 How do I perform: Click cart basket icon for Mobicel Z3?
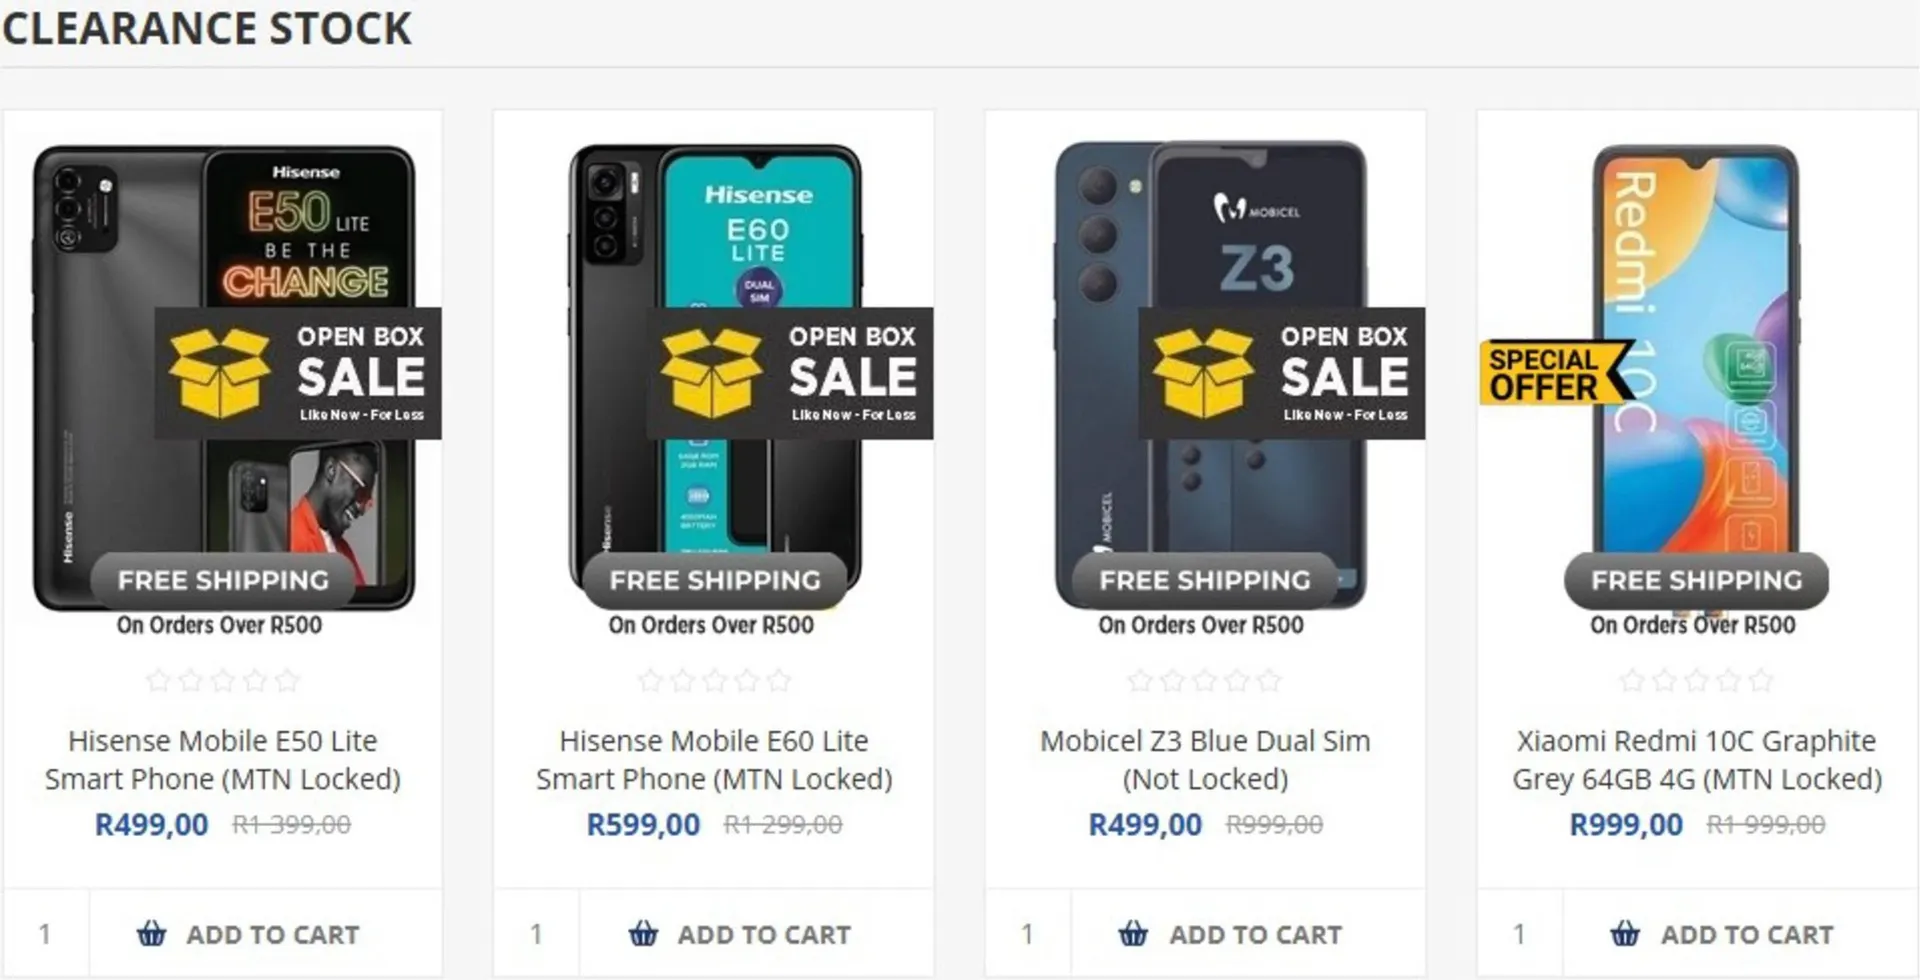click(1133, 934)
